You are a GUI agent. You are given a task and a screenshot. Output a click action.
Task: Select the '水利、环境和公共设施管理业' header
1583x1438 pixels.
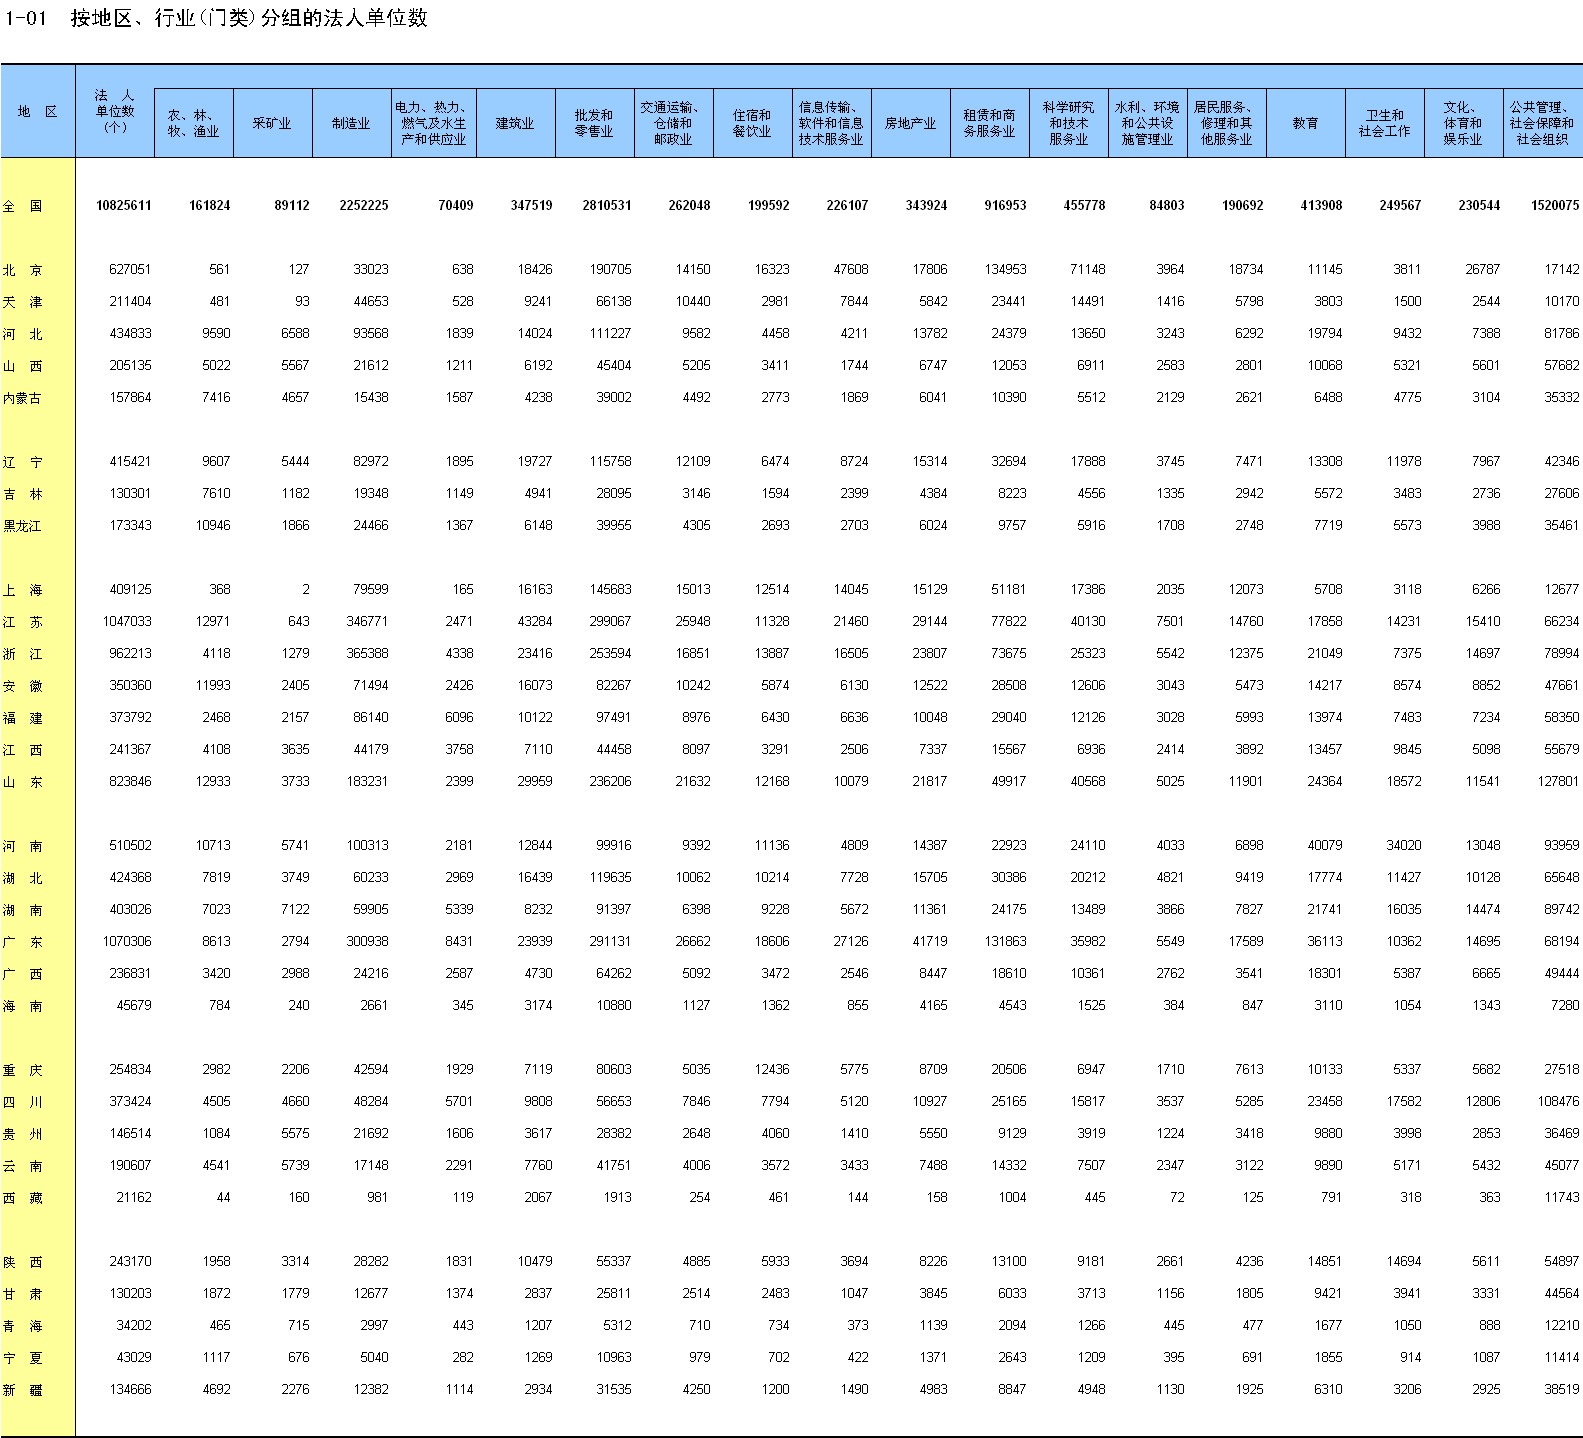click(x=1148, y=123)
